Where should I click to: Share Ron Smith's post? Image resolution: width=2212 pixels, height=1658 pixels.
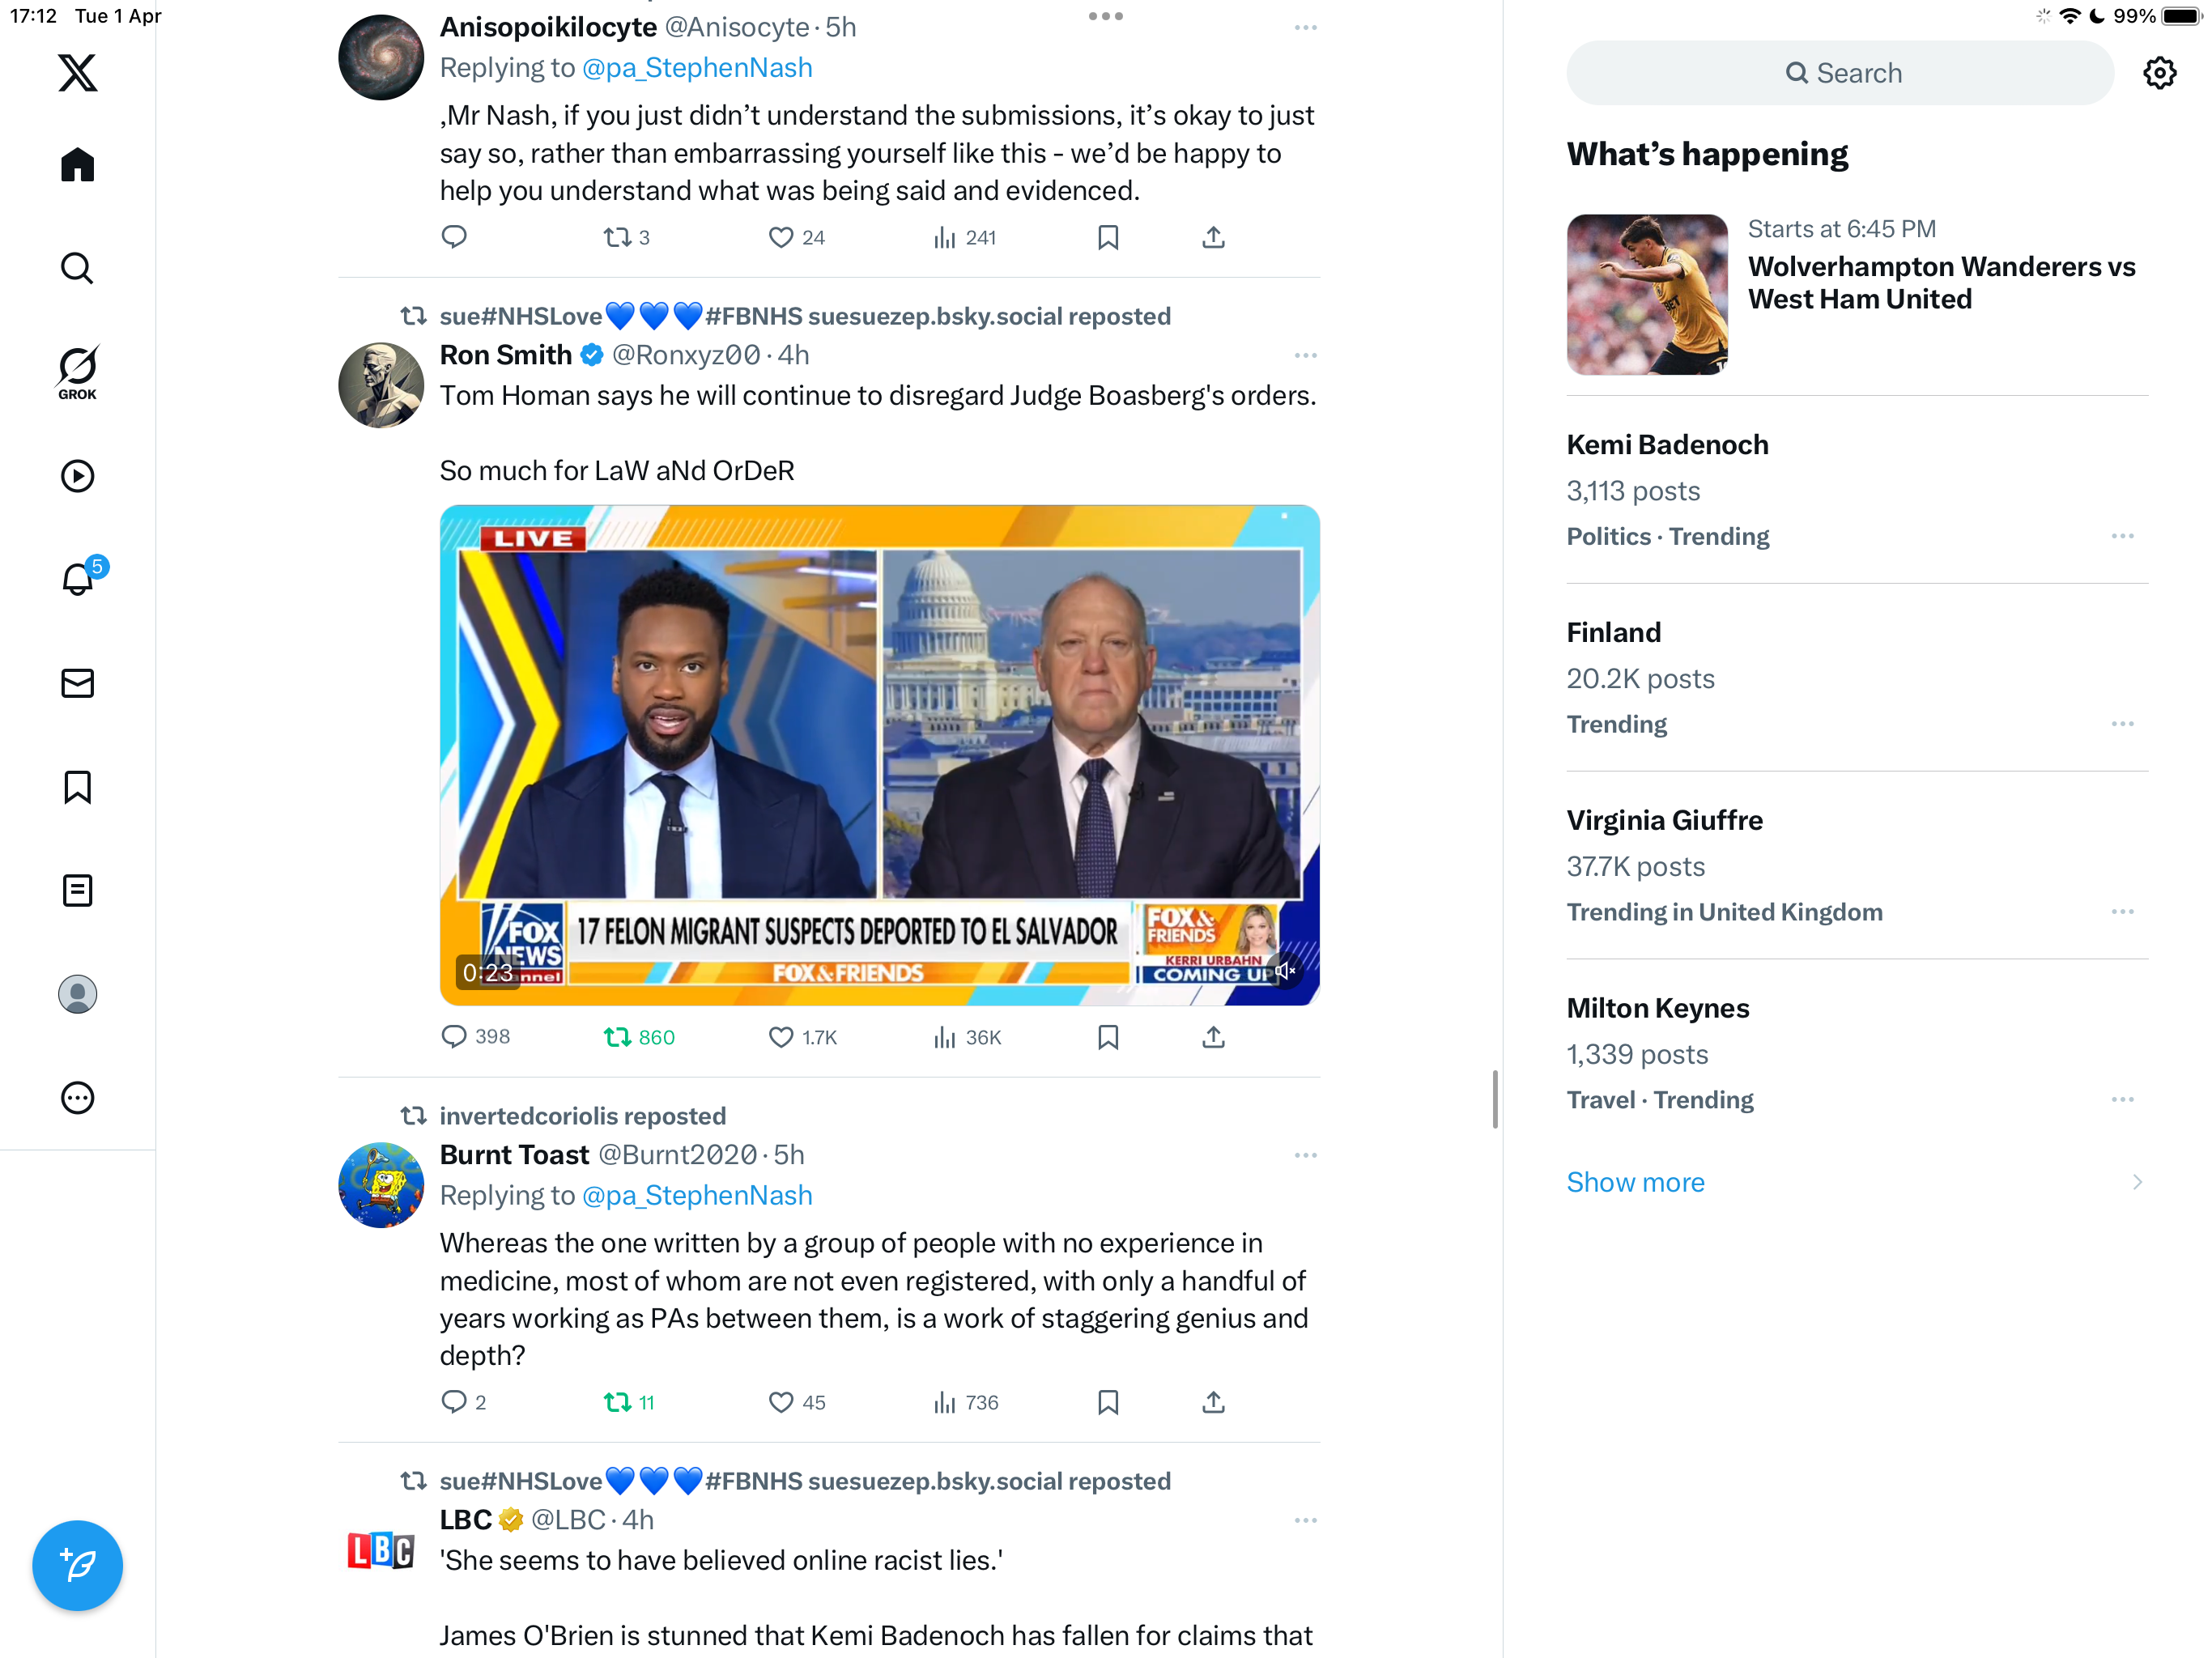point(1213,1037)
